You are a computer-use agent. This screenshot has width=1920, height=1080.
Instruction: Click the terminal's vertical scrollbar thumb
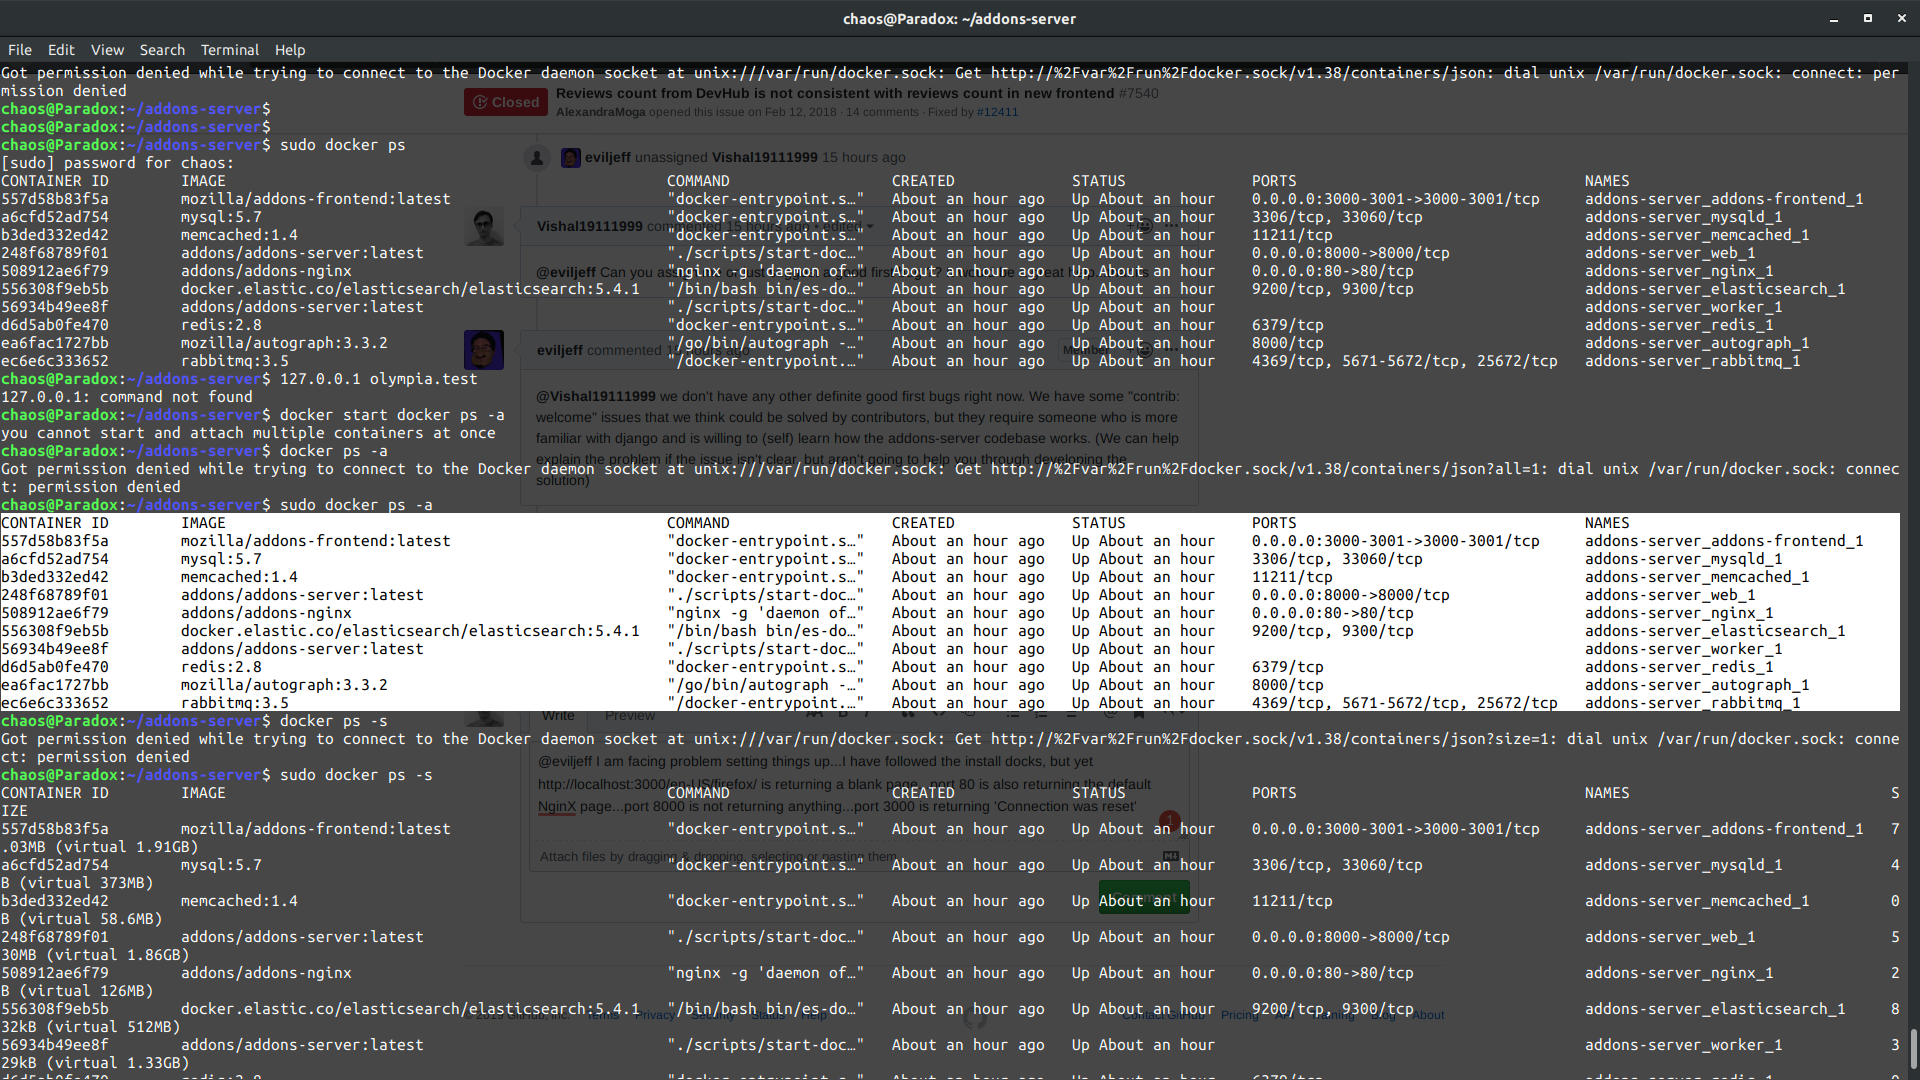tap(1913, 1048)
